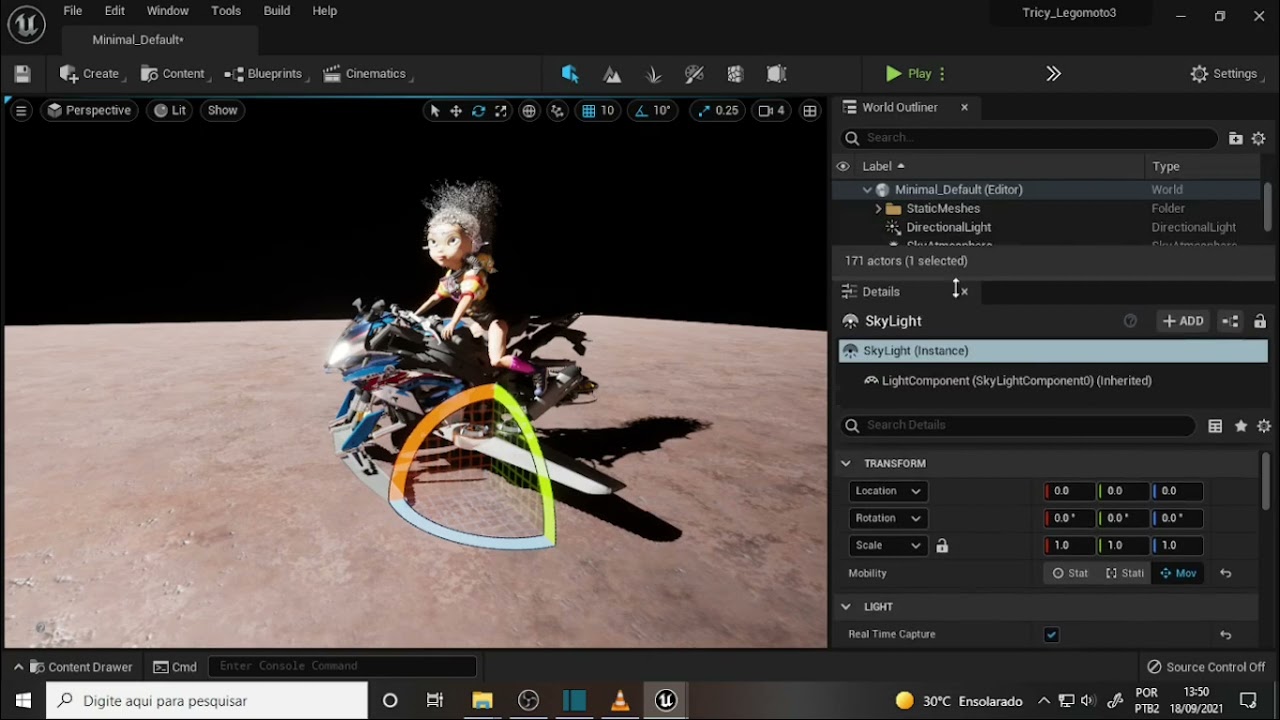Close the World Outliner tab
Viewport: 1280px width, 720px height.
tap(964, 108)
